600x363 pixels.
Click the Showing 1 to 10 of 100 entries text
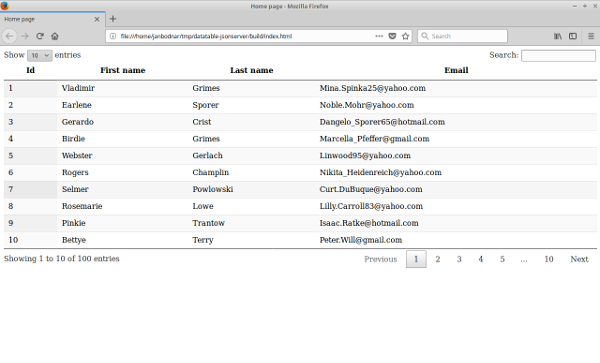pyautogui.click(x=62, y=259)
